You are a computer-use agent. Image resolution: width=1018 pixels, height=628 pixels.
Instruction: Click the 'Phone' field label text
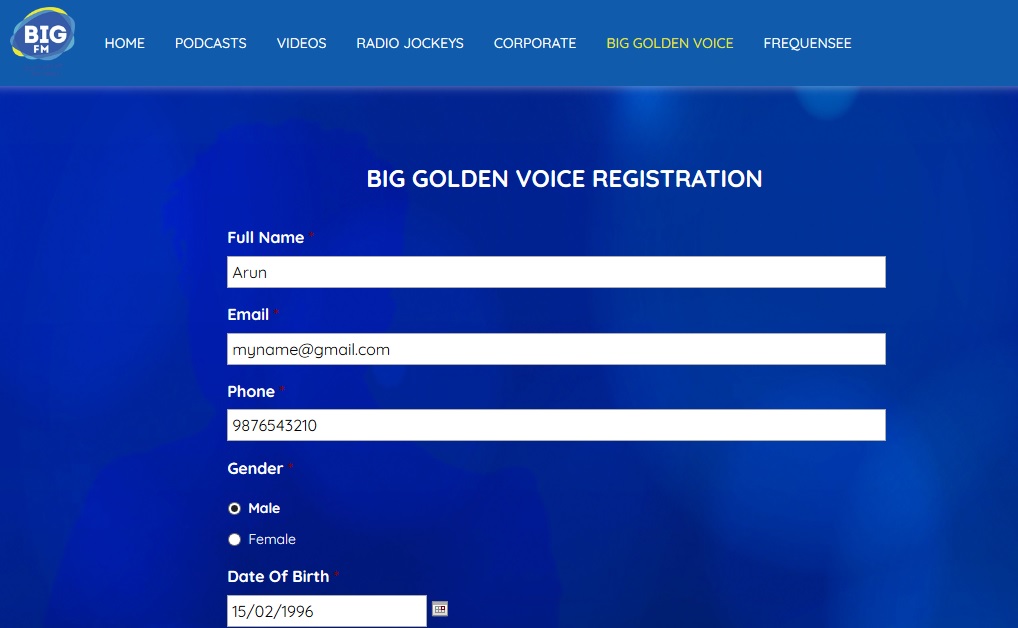(251, 392)
